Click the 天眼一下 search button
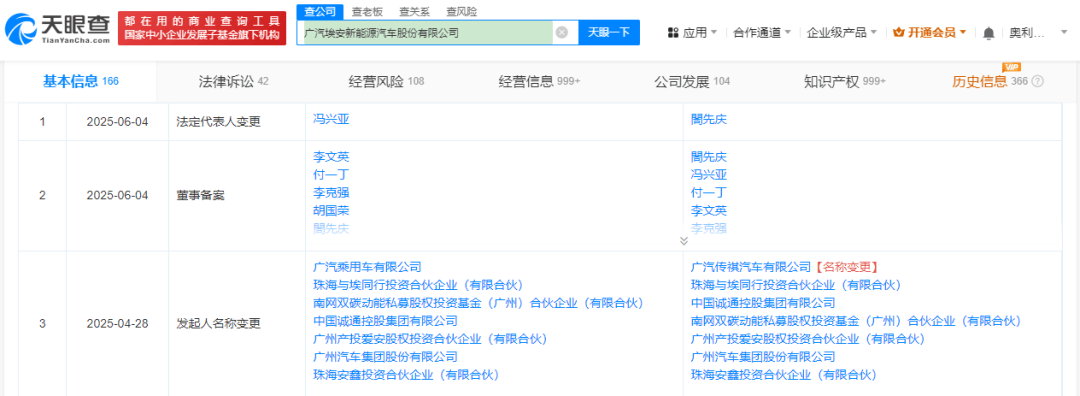The image size is (1080, 396). click(x=609, y=32)
